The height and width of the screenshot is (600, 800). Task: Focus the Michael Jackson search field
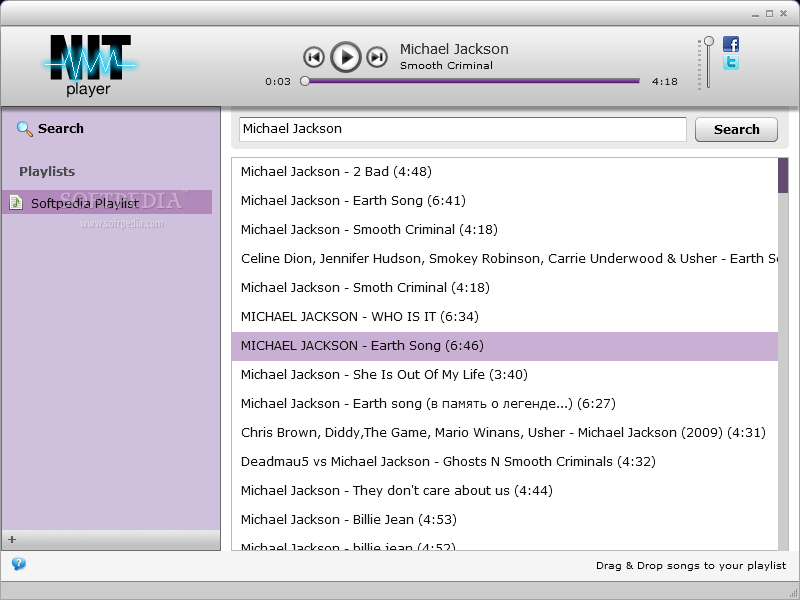(463, 129)
